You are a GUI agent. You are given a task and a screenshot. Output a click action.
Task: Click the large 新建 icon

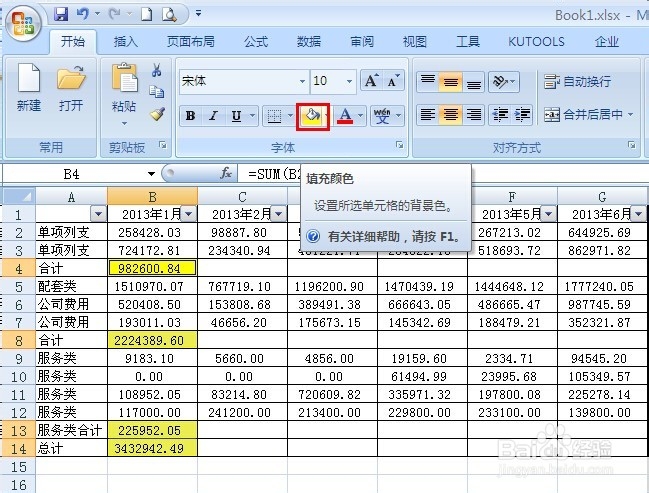[29, 77]
